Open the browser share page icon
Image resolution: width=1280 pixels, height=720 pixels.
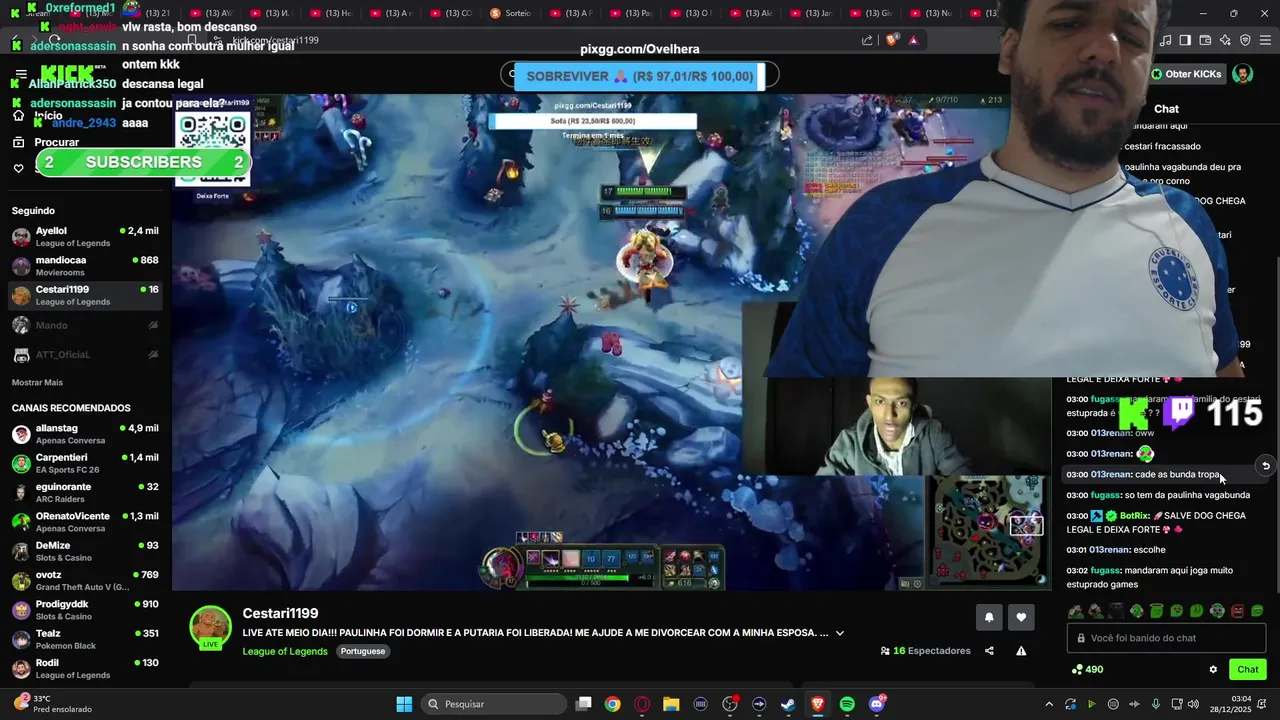pyautogui.click(x=867, y=40)
